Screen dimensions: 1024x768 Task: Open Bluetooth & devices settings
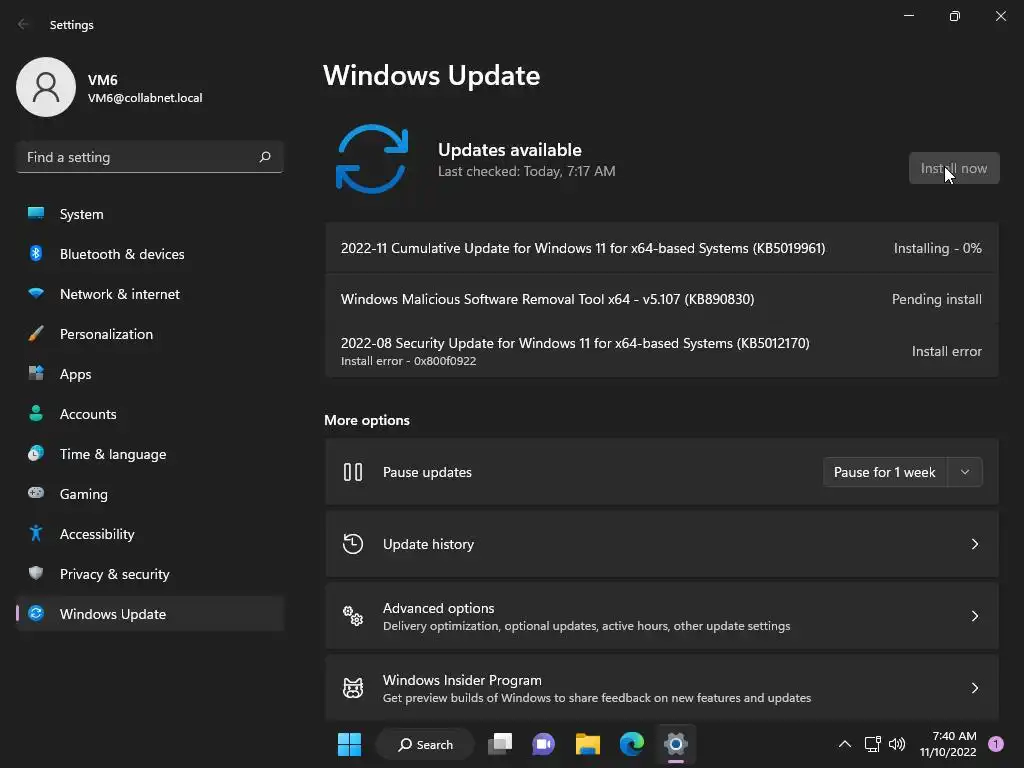tap(150, 253)
